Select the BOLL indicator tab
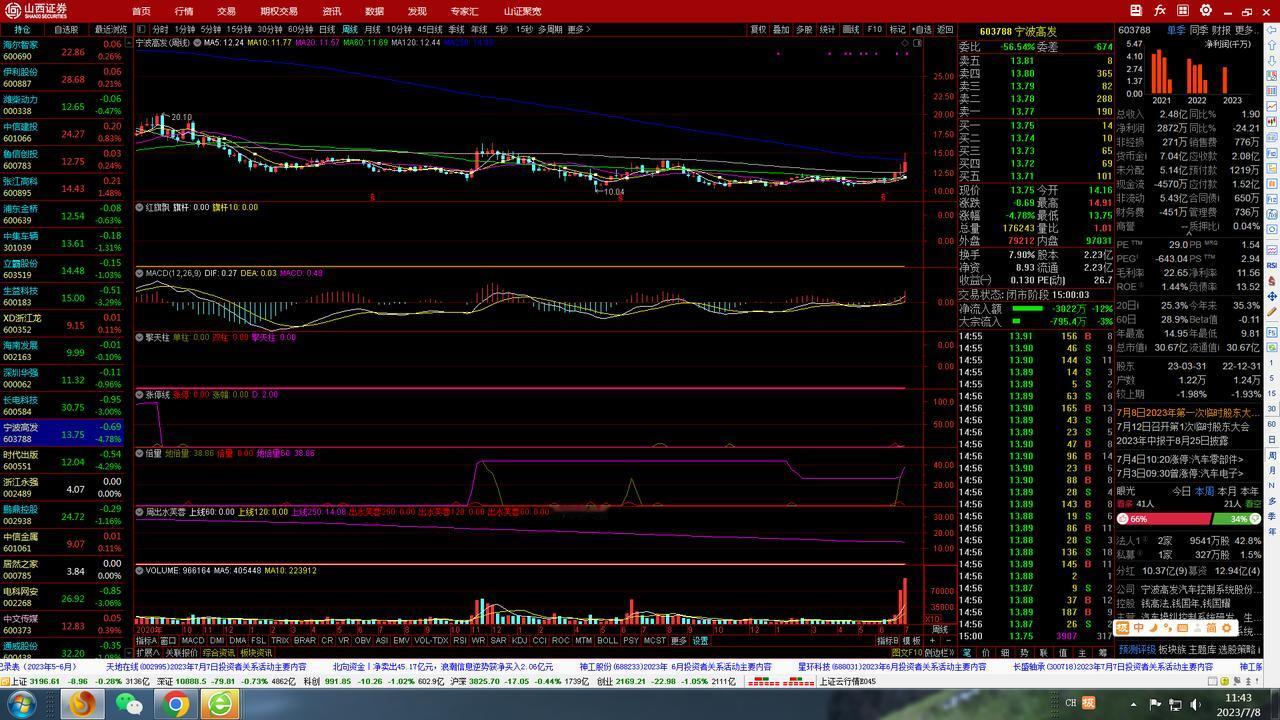Image resolution: width=1280 pixels, height=720 pixels. click(607, 641)
